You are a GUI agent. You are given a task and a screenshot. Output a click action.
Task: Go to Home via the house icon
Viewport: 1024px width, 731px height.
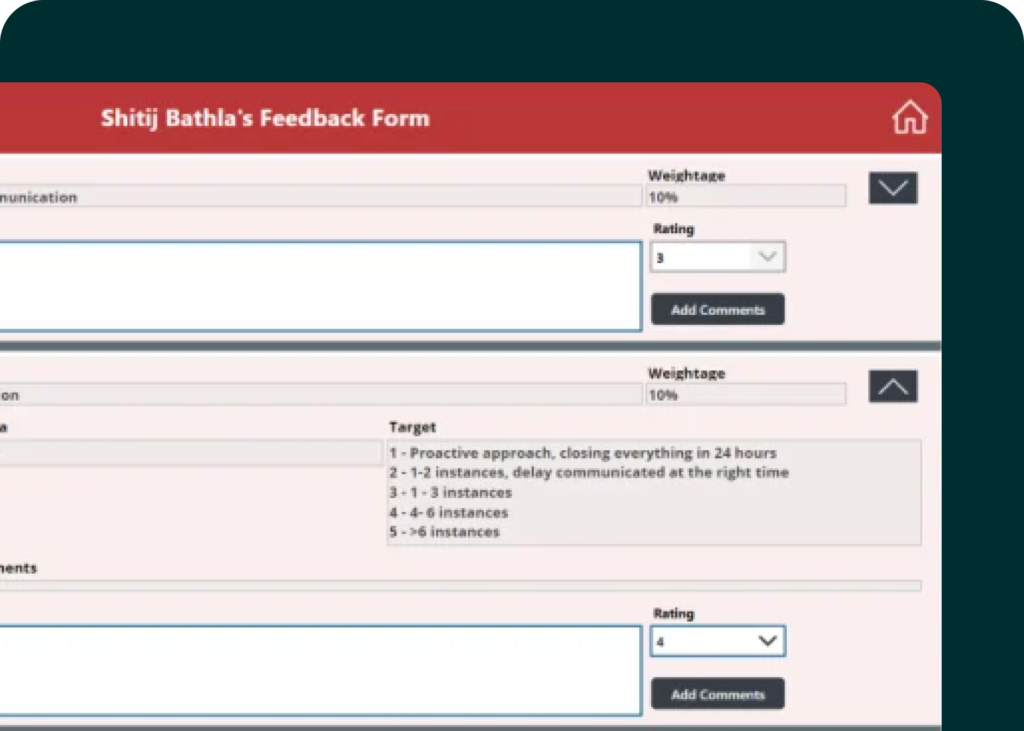click(909, 118)
